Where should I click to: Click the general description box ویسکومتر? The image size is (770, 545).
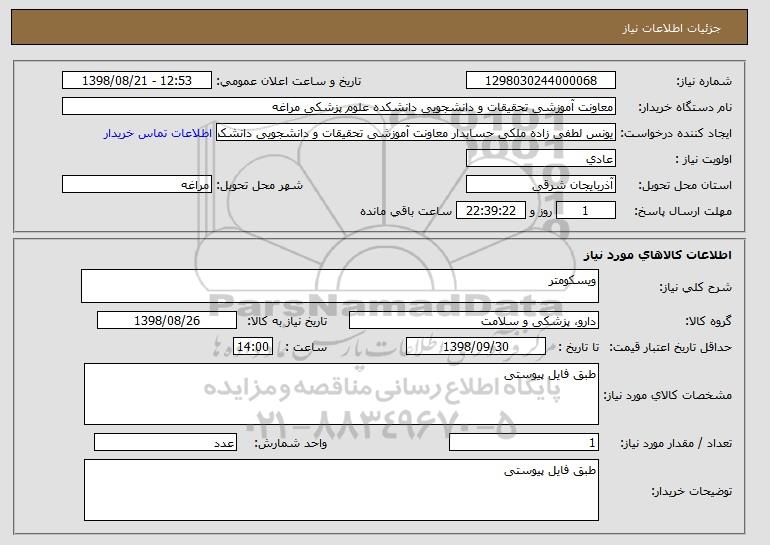340,286
